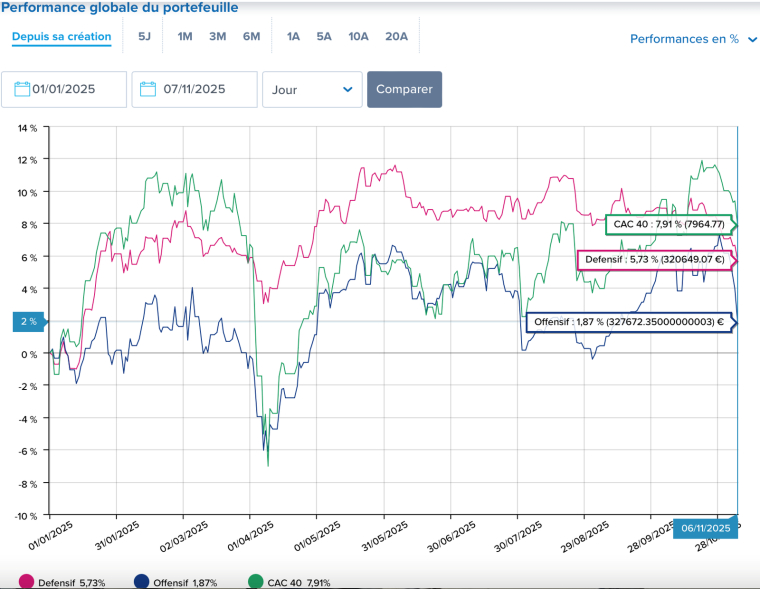Select the 10A period

point(358,37)
